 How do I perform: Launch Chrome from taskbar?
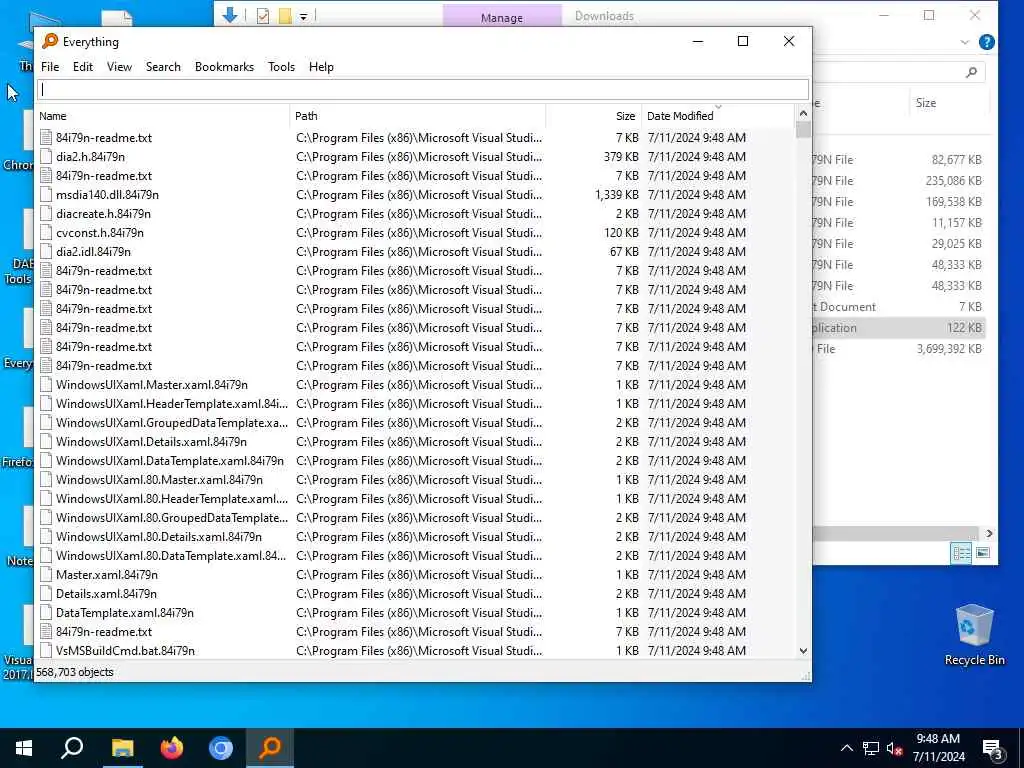221,748
